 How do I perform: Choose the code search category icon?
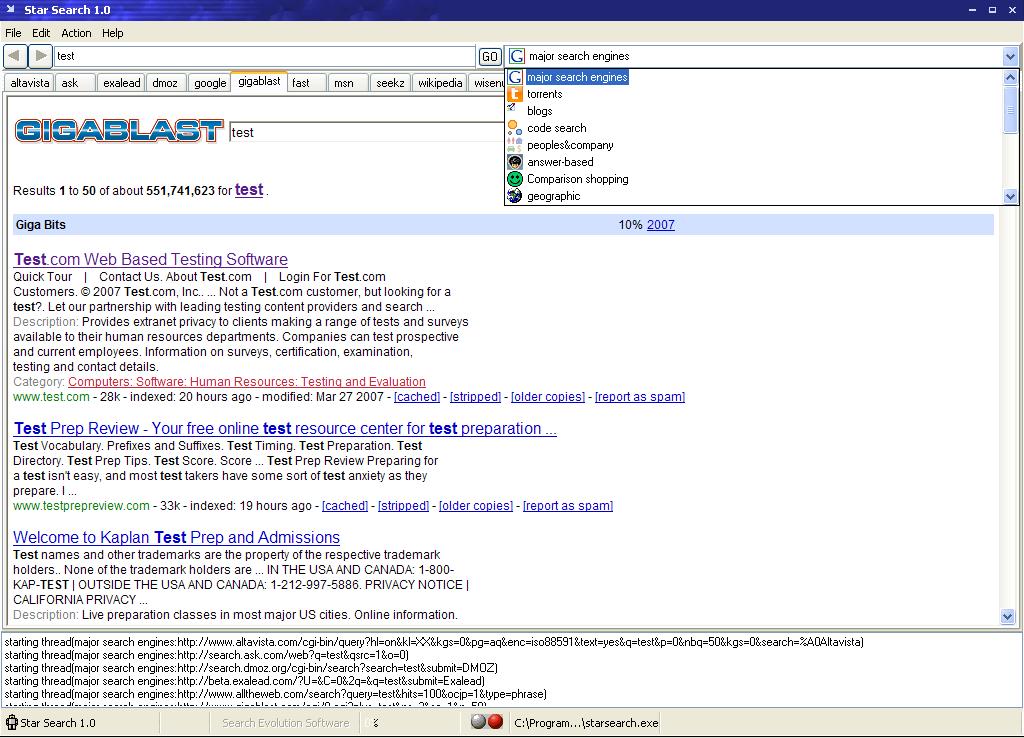pyautogui.click(x=515, y=128)
